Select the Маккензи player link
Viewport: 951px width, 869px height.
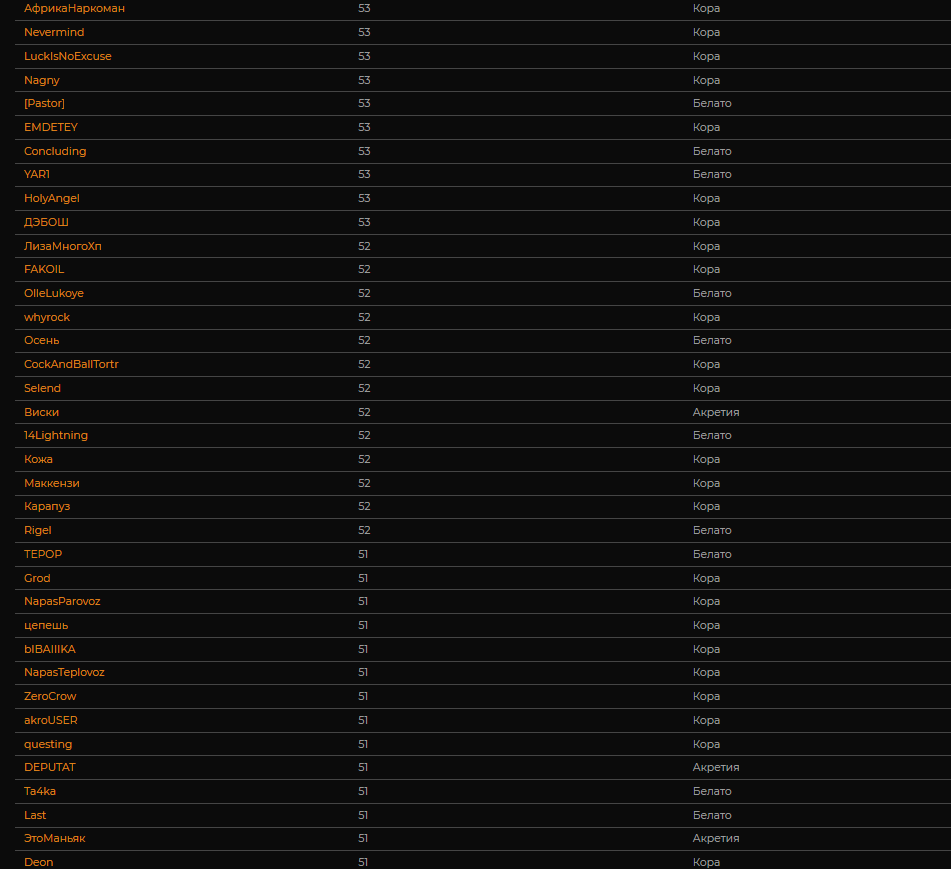coord(52,483)
